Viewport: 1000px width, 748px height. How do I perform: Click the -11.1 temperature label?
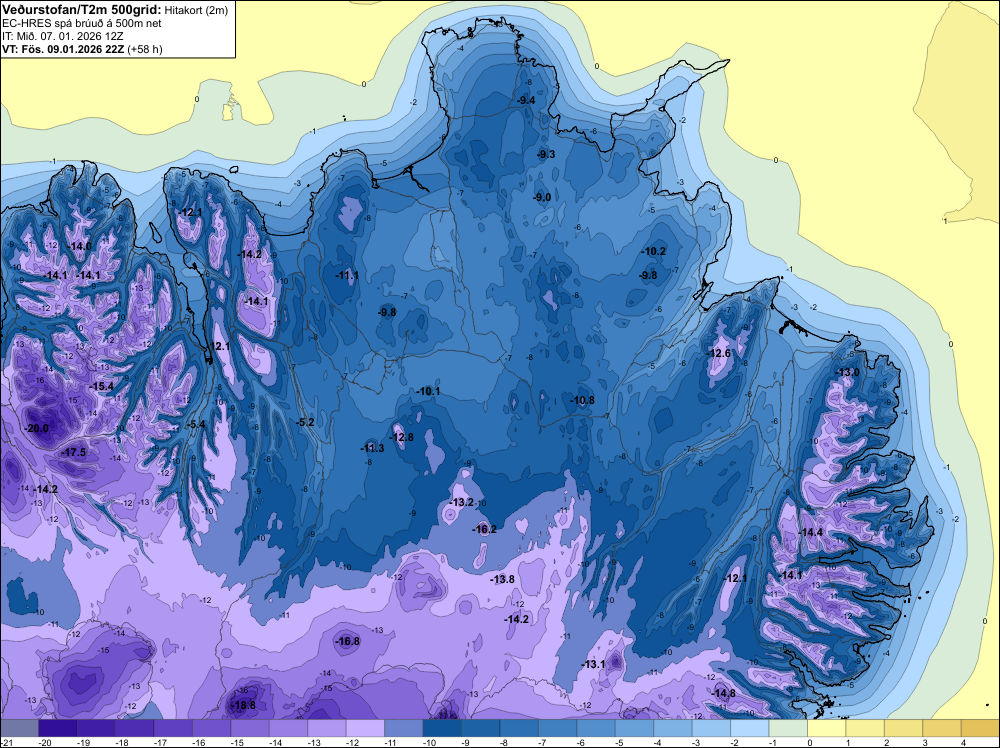347,275
